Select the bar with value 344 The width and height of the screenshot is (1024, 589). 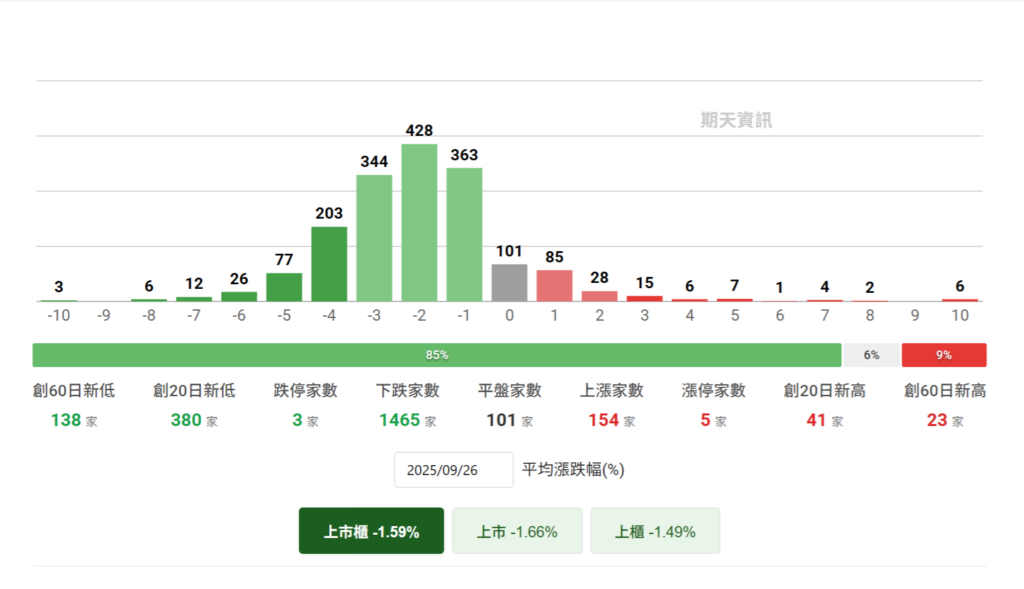(x=374, y=238)
